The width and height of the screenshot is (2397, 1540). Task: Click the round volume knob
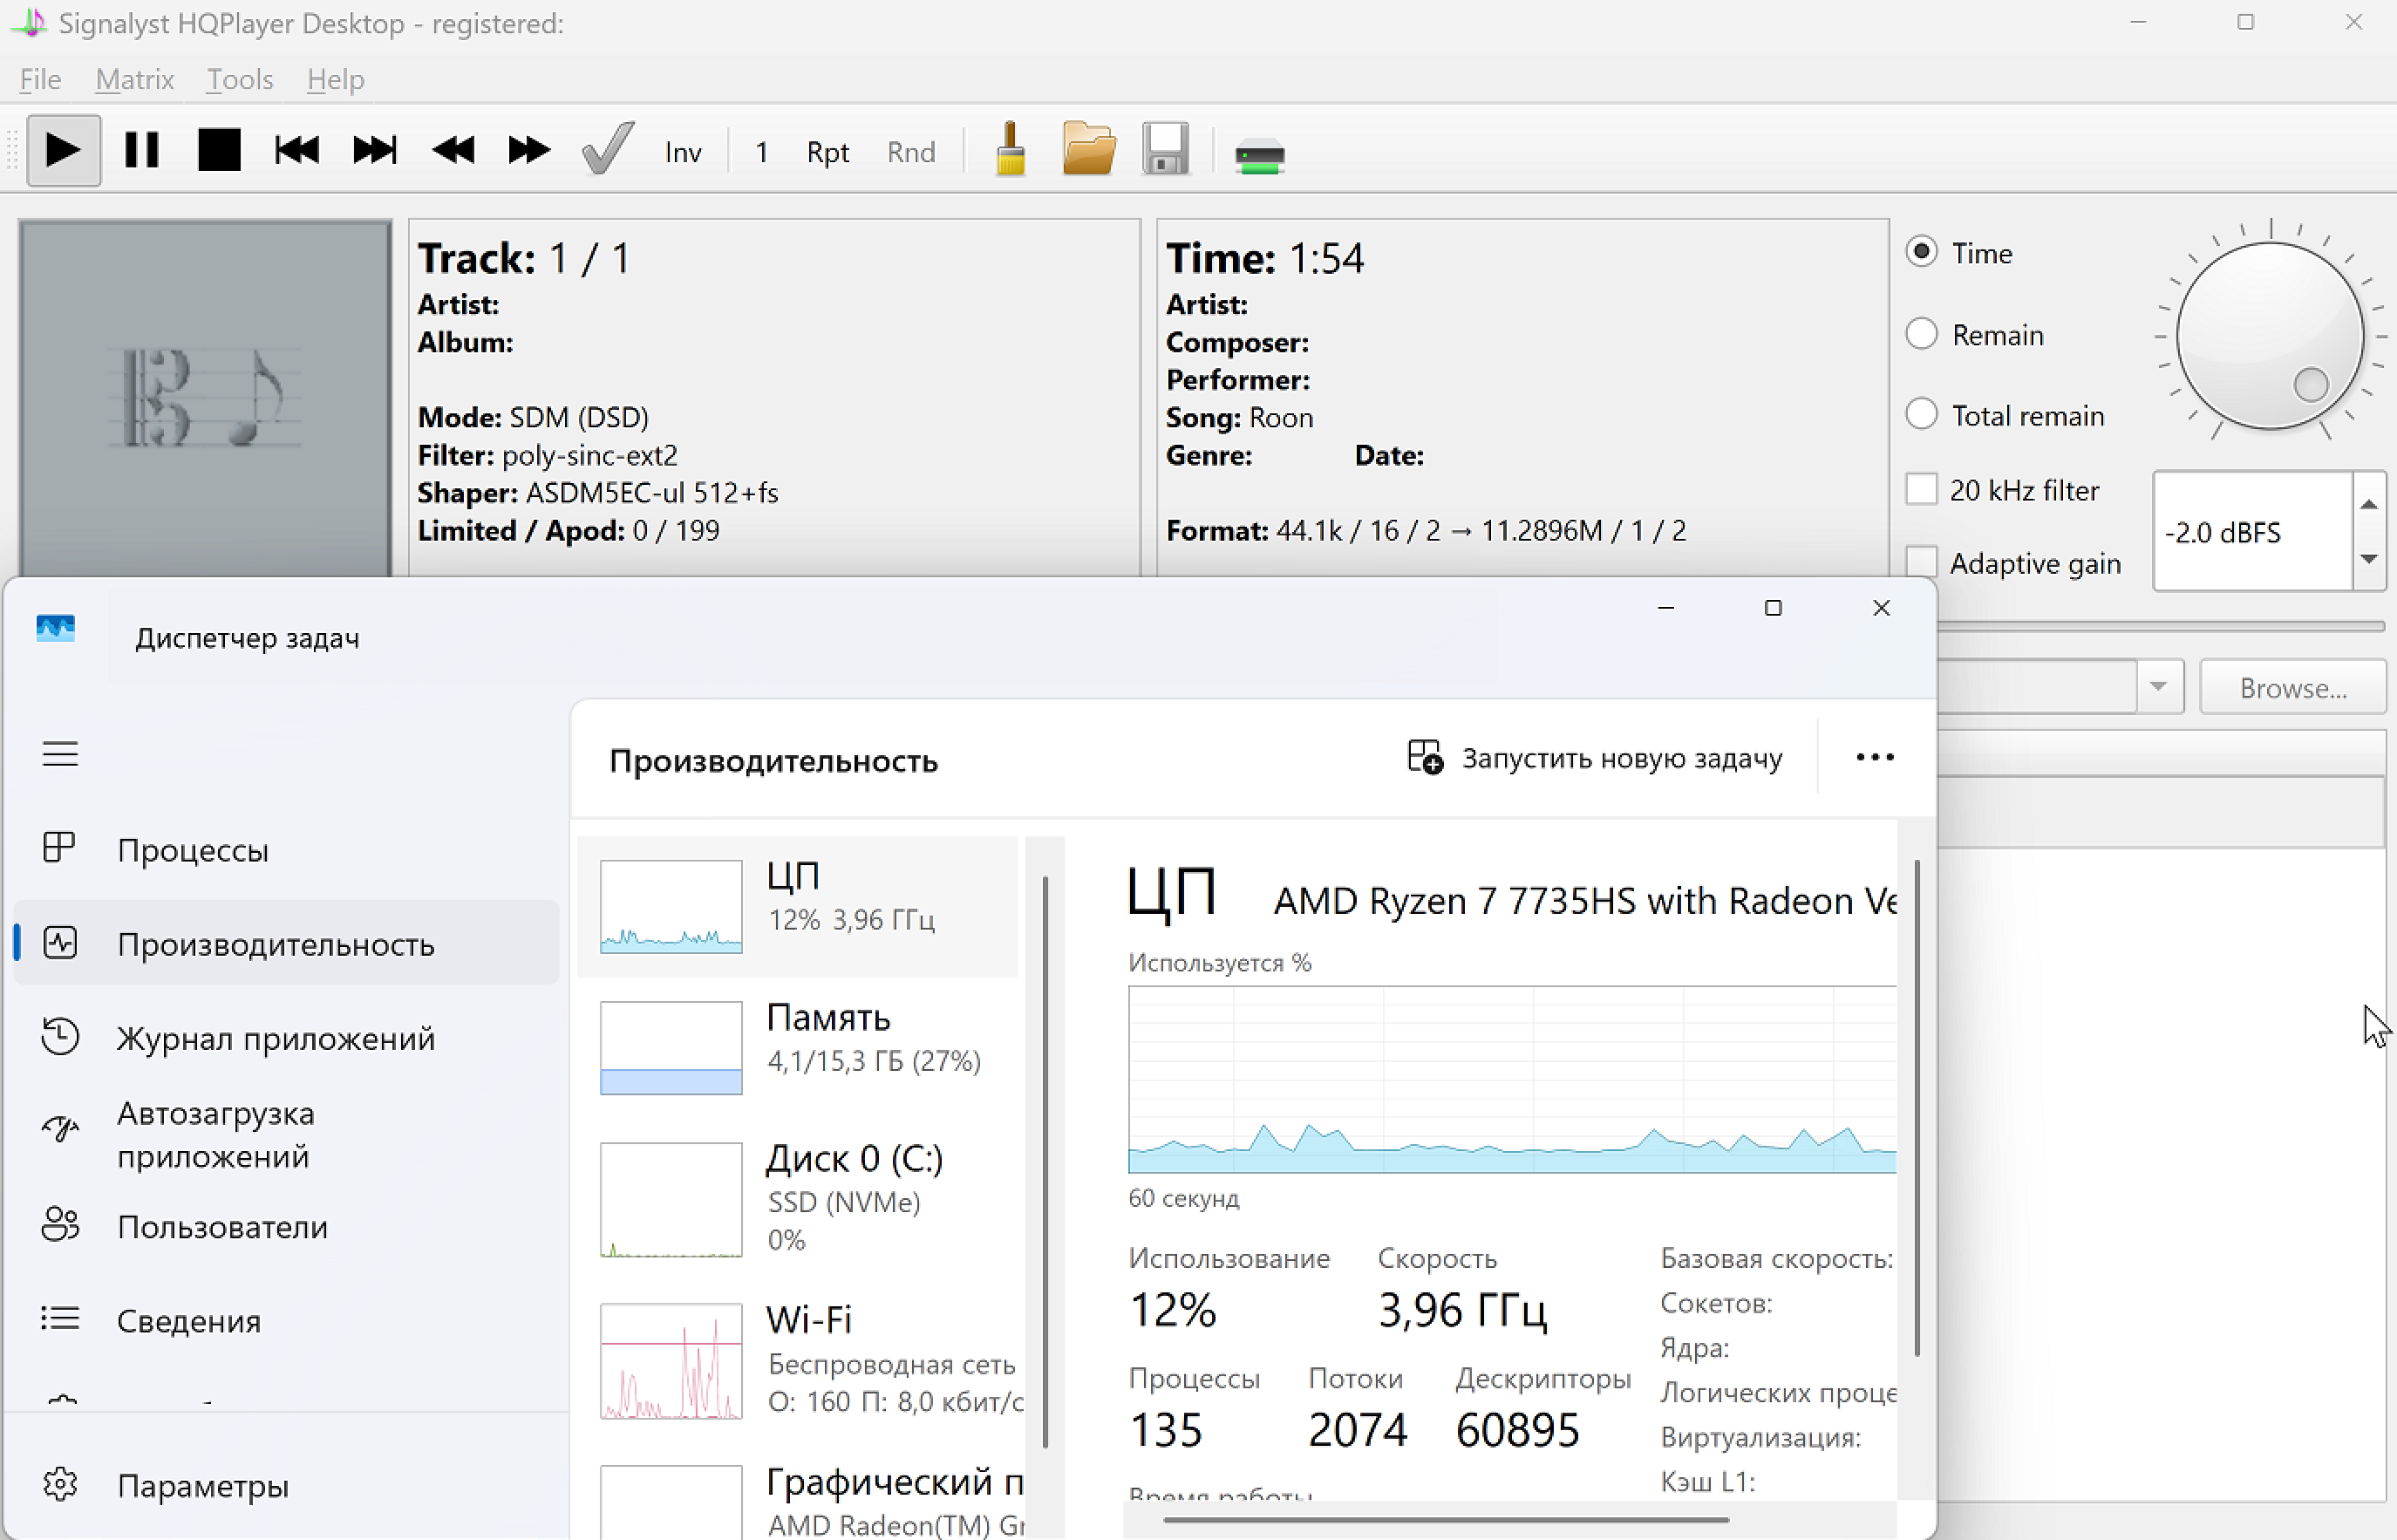click(2269, 335)
